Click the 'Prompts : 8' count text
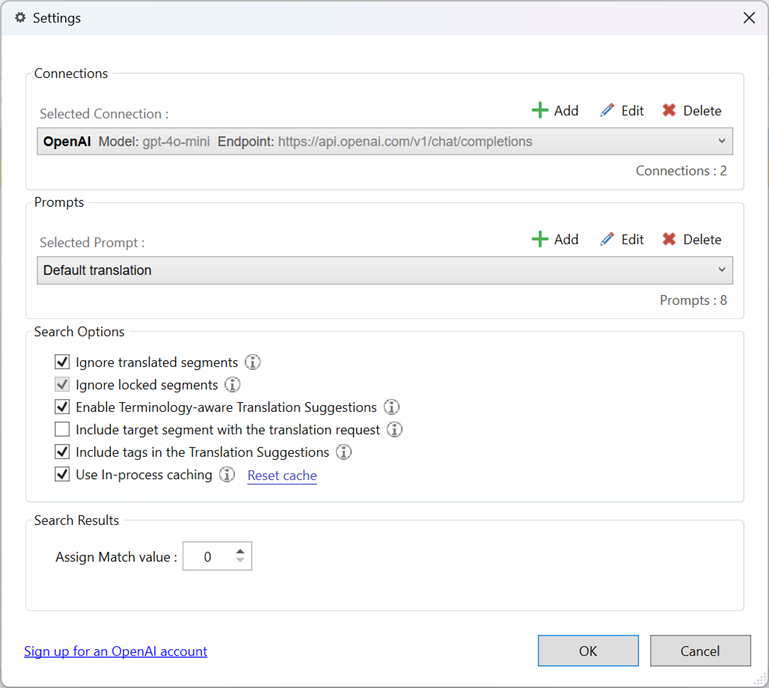 coord(693,300)
